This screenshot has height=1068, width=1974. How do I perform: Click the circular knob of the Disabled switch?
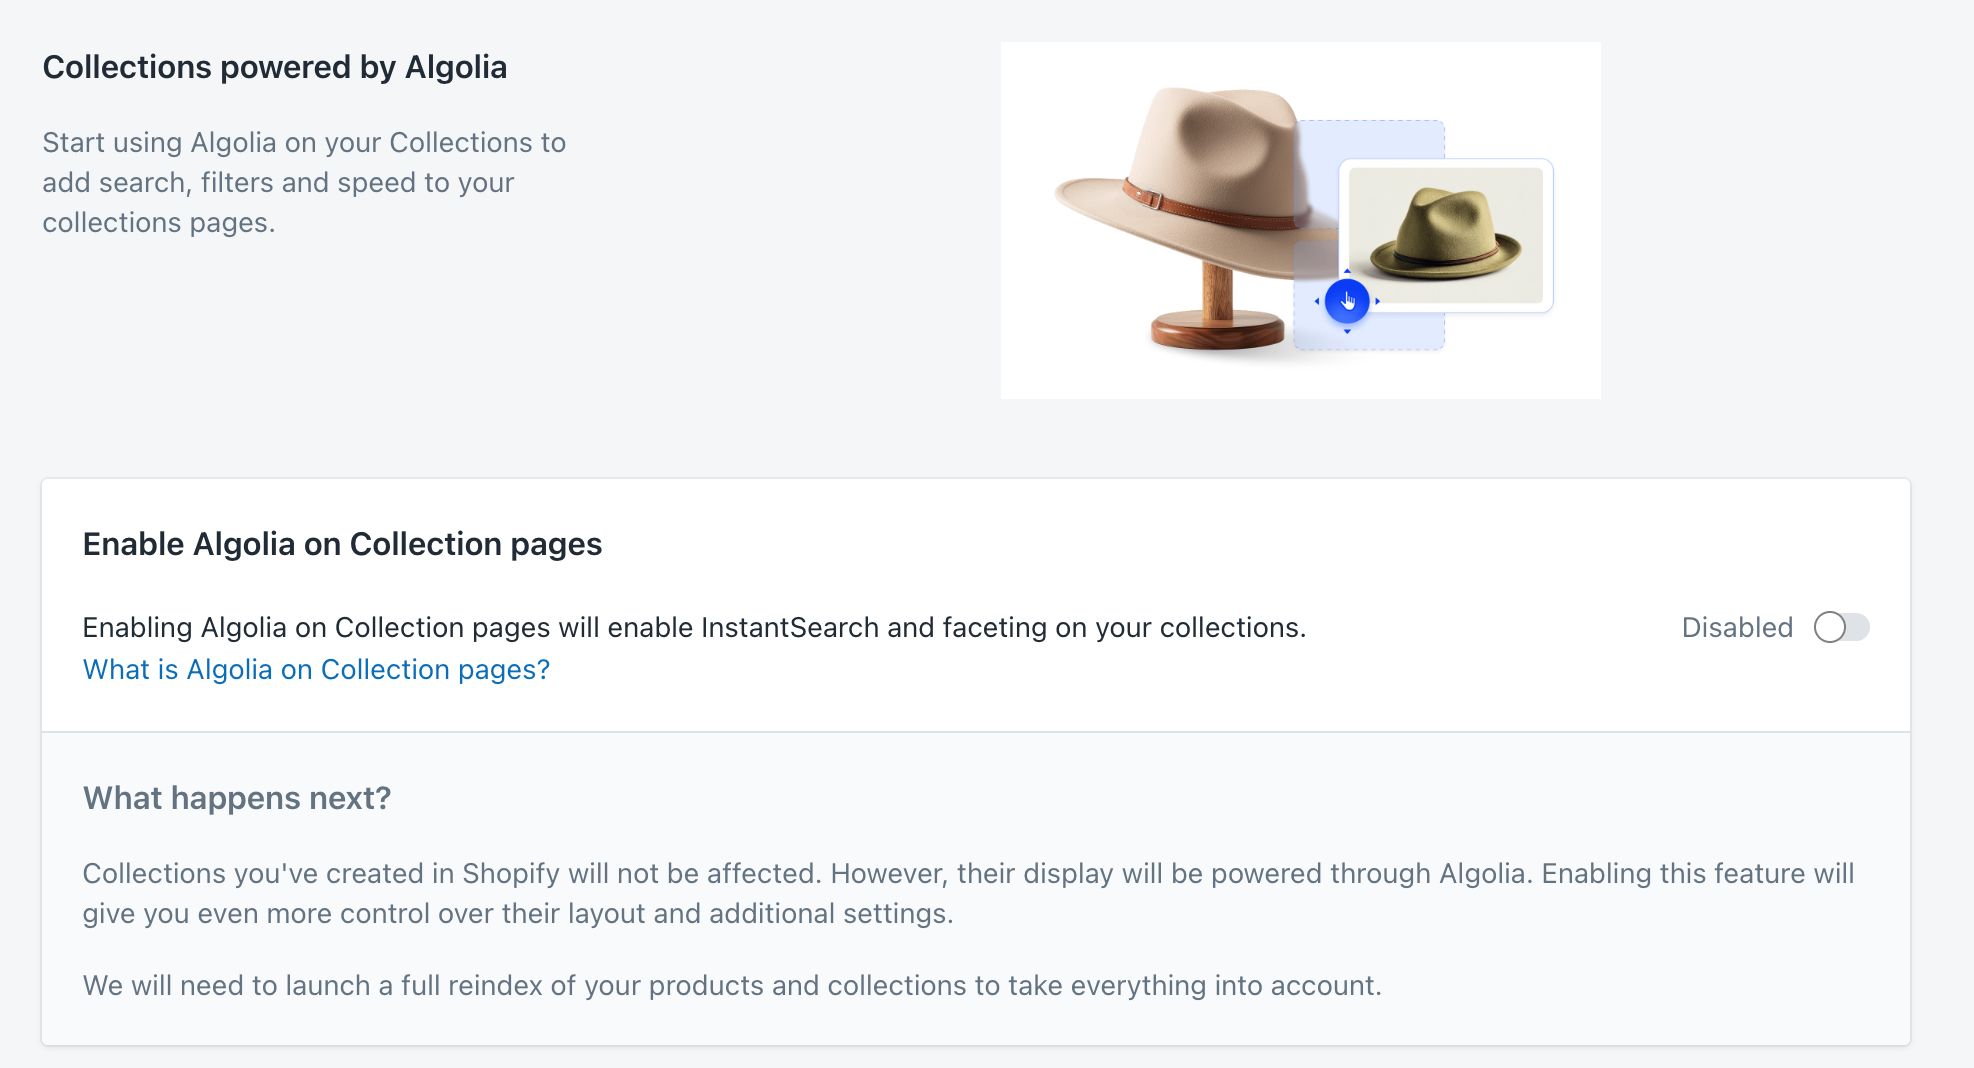pos(1832,628)
